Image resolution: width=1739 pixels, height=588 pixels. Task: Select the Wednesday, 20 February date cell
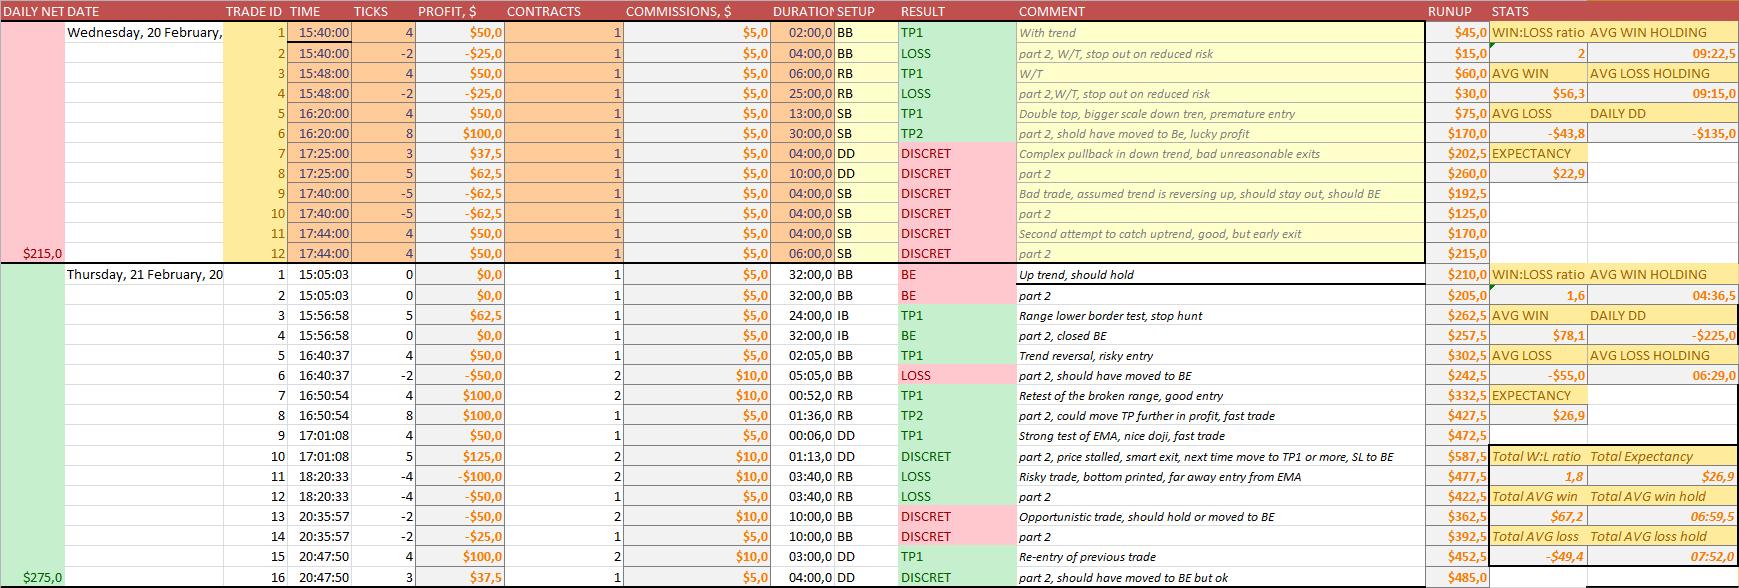click(x=144, y=32)
